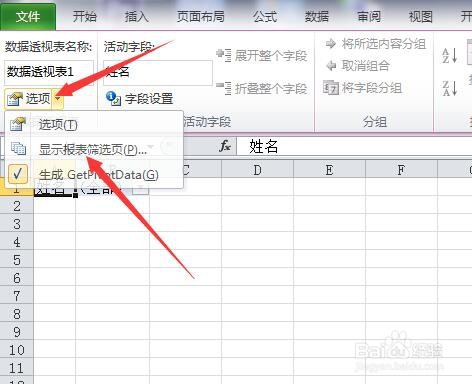Click the 折叠整个字段 icon
The image size is (472, 384).
(223, 88)
